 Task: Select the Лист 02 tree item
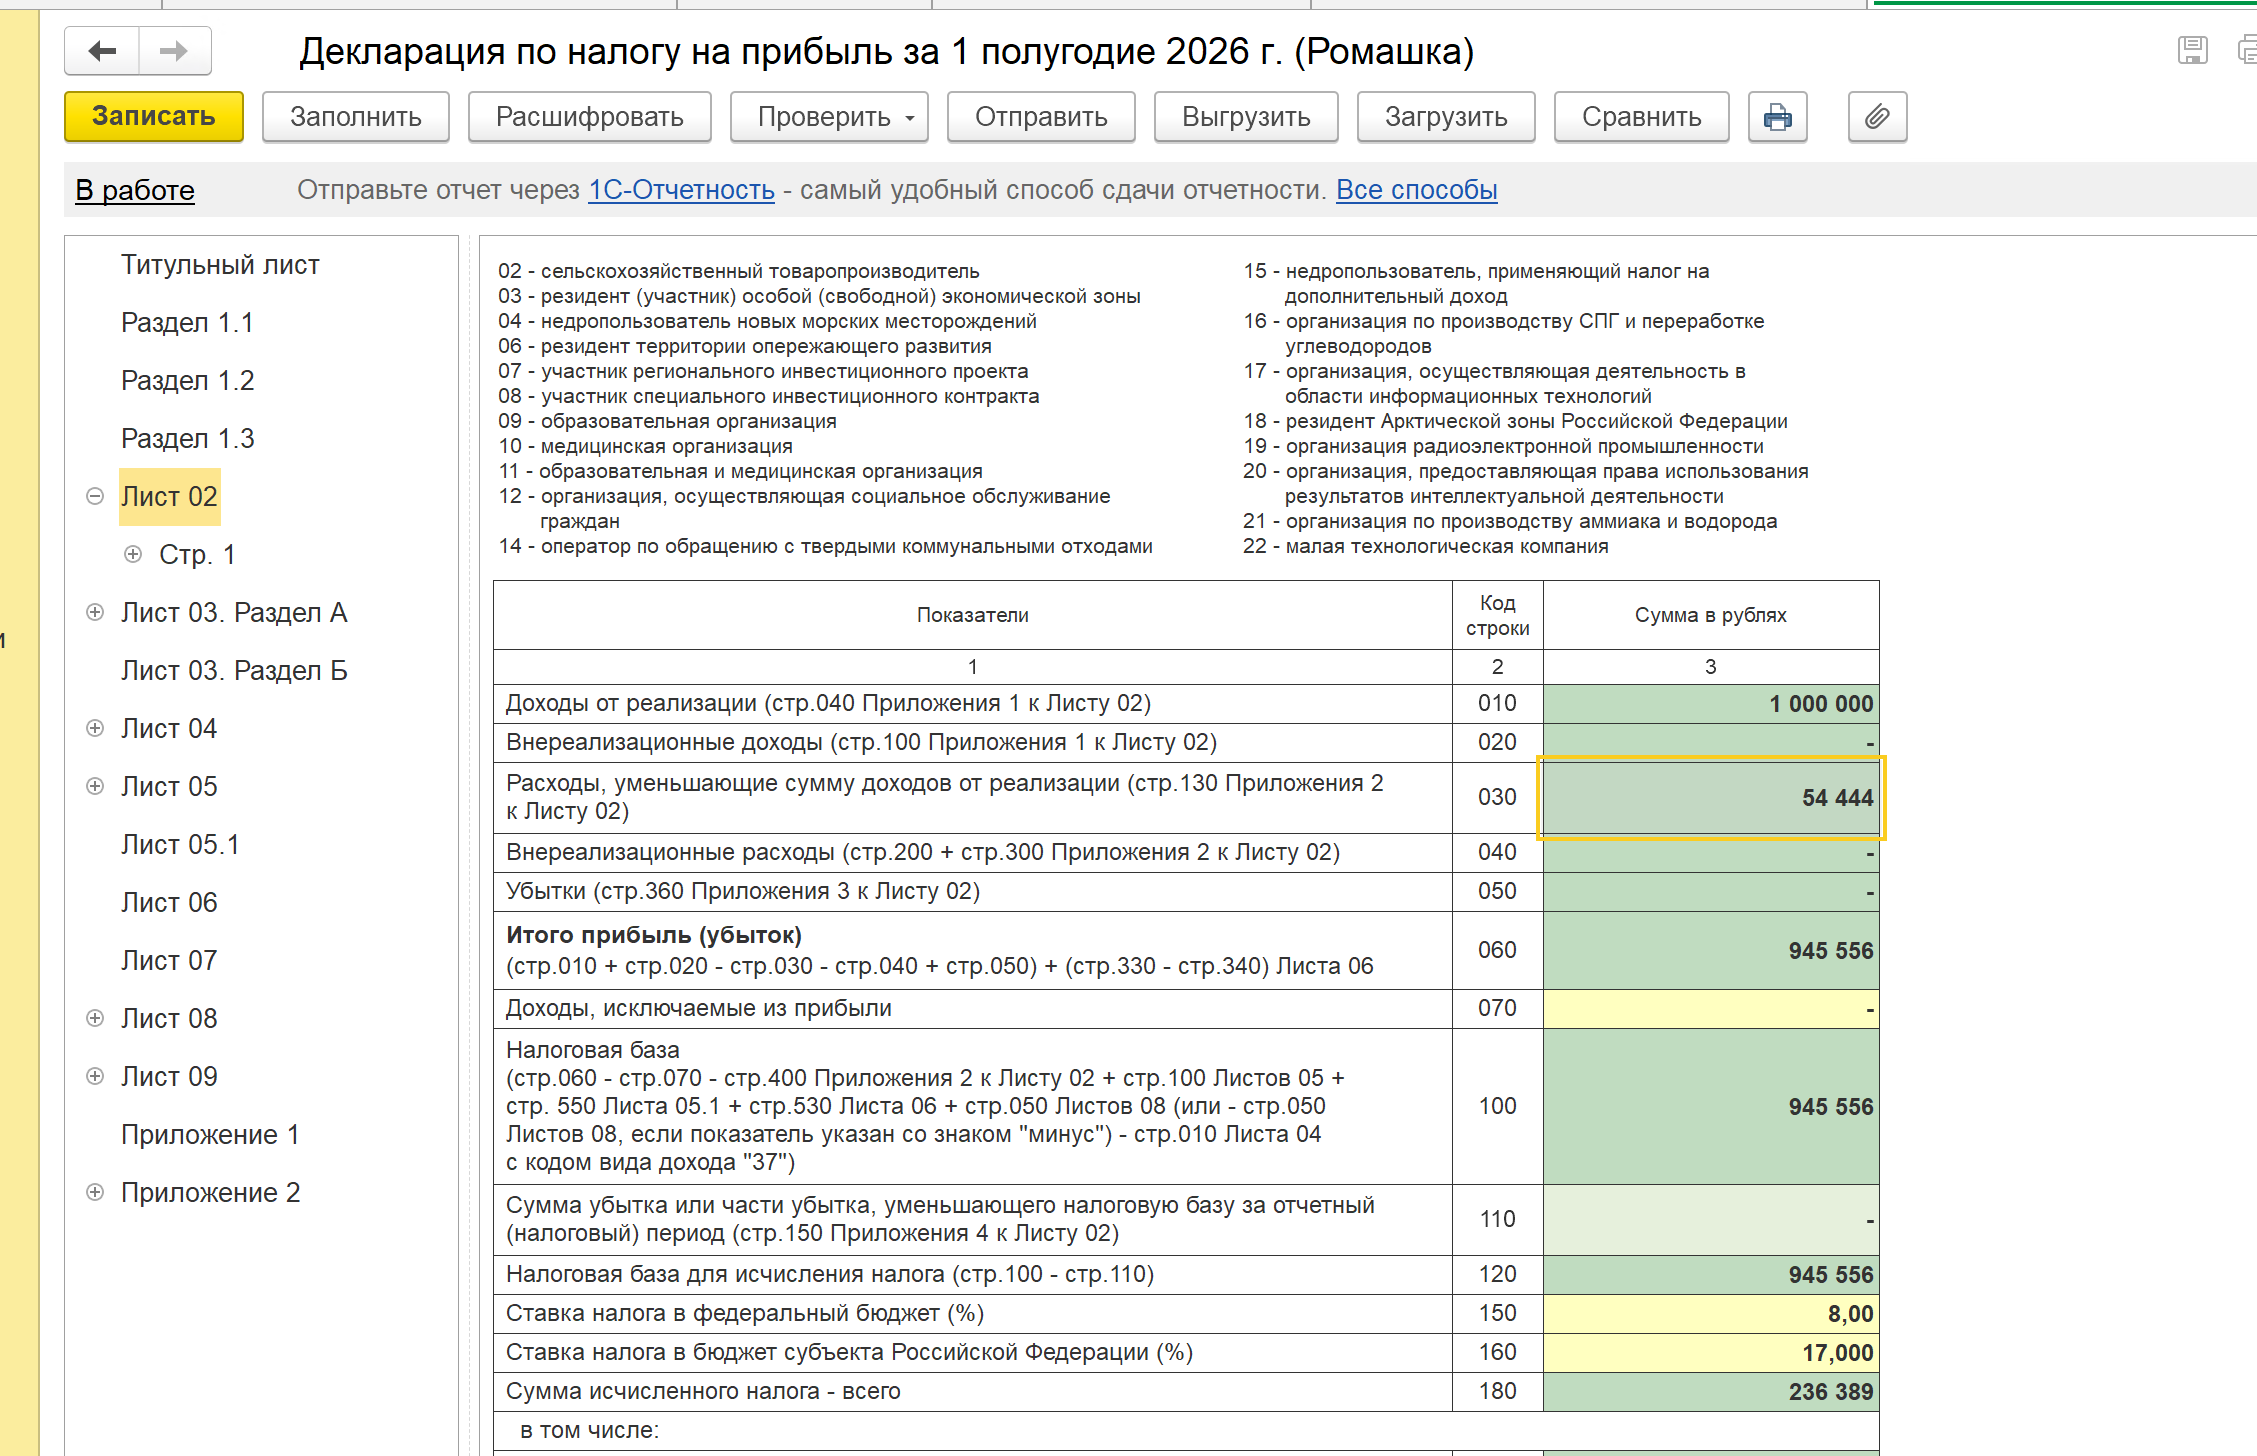click(169, 497)
